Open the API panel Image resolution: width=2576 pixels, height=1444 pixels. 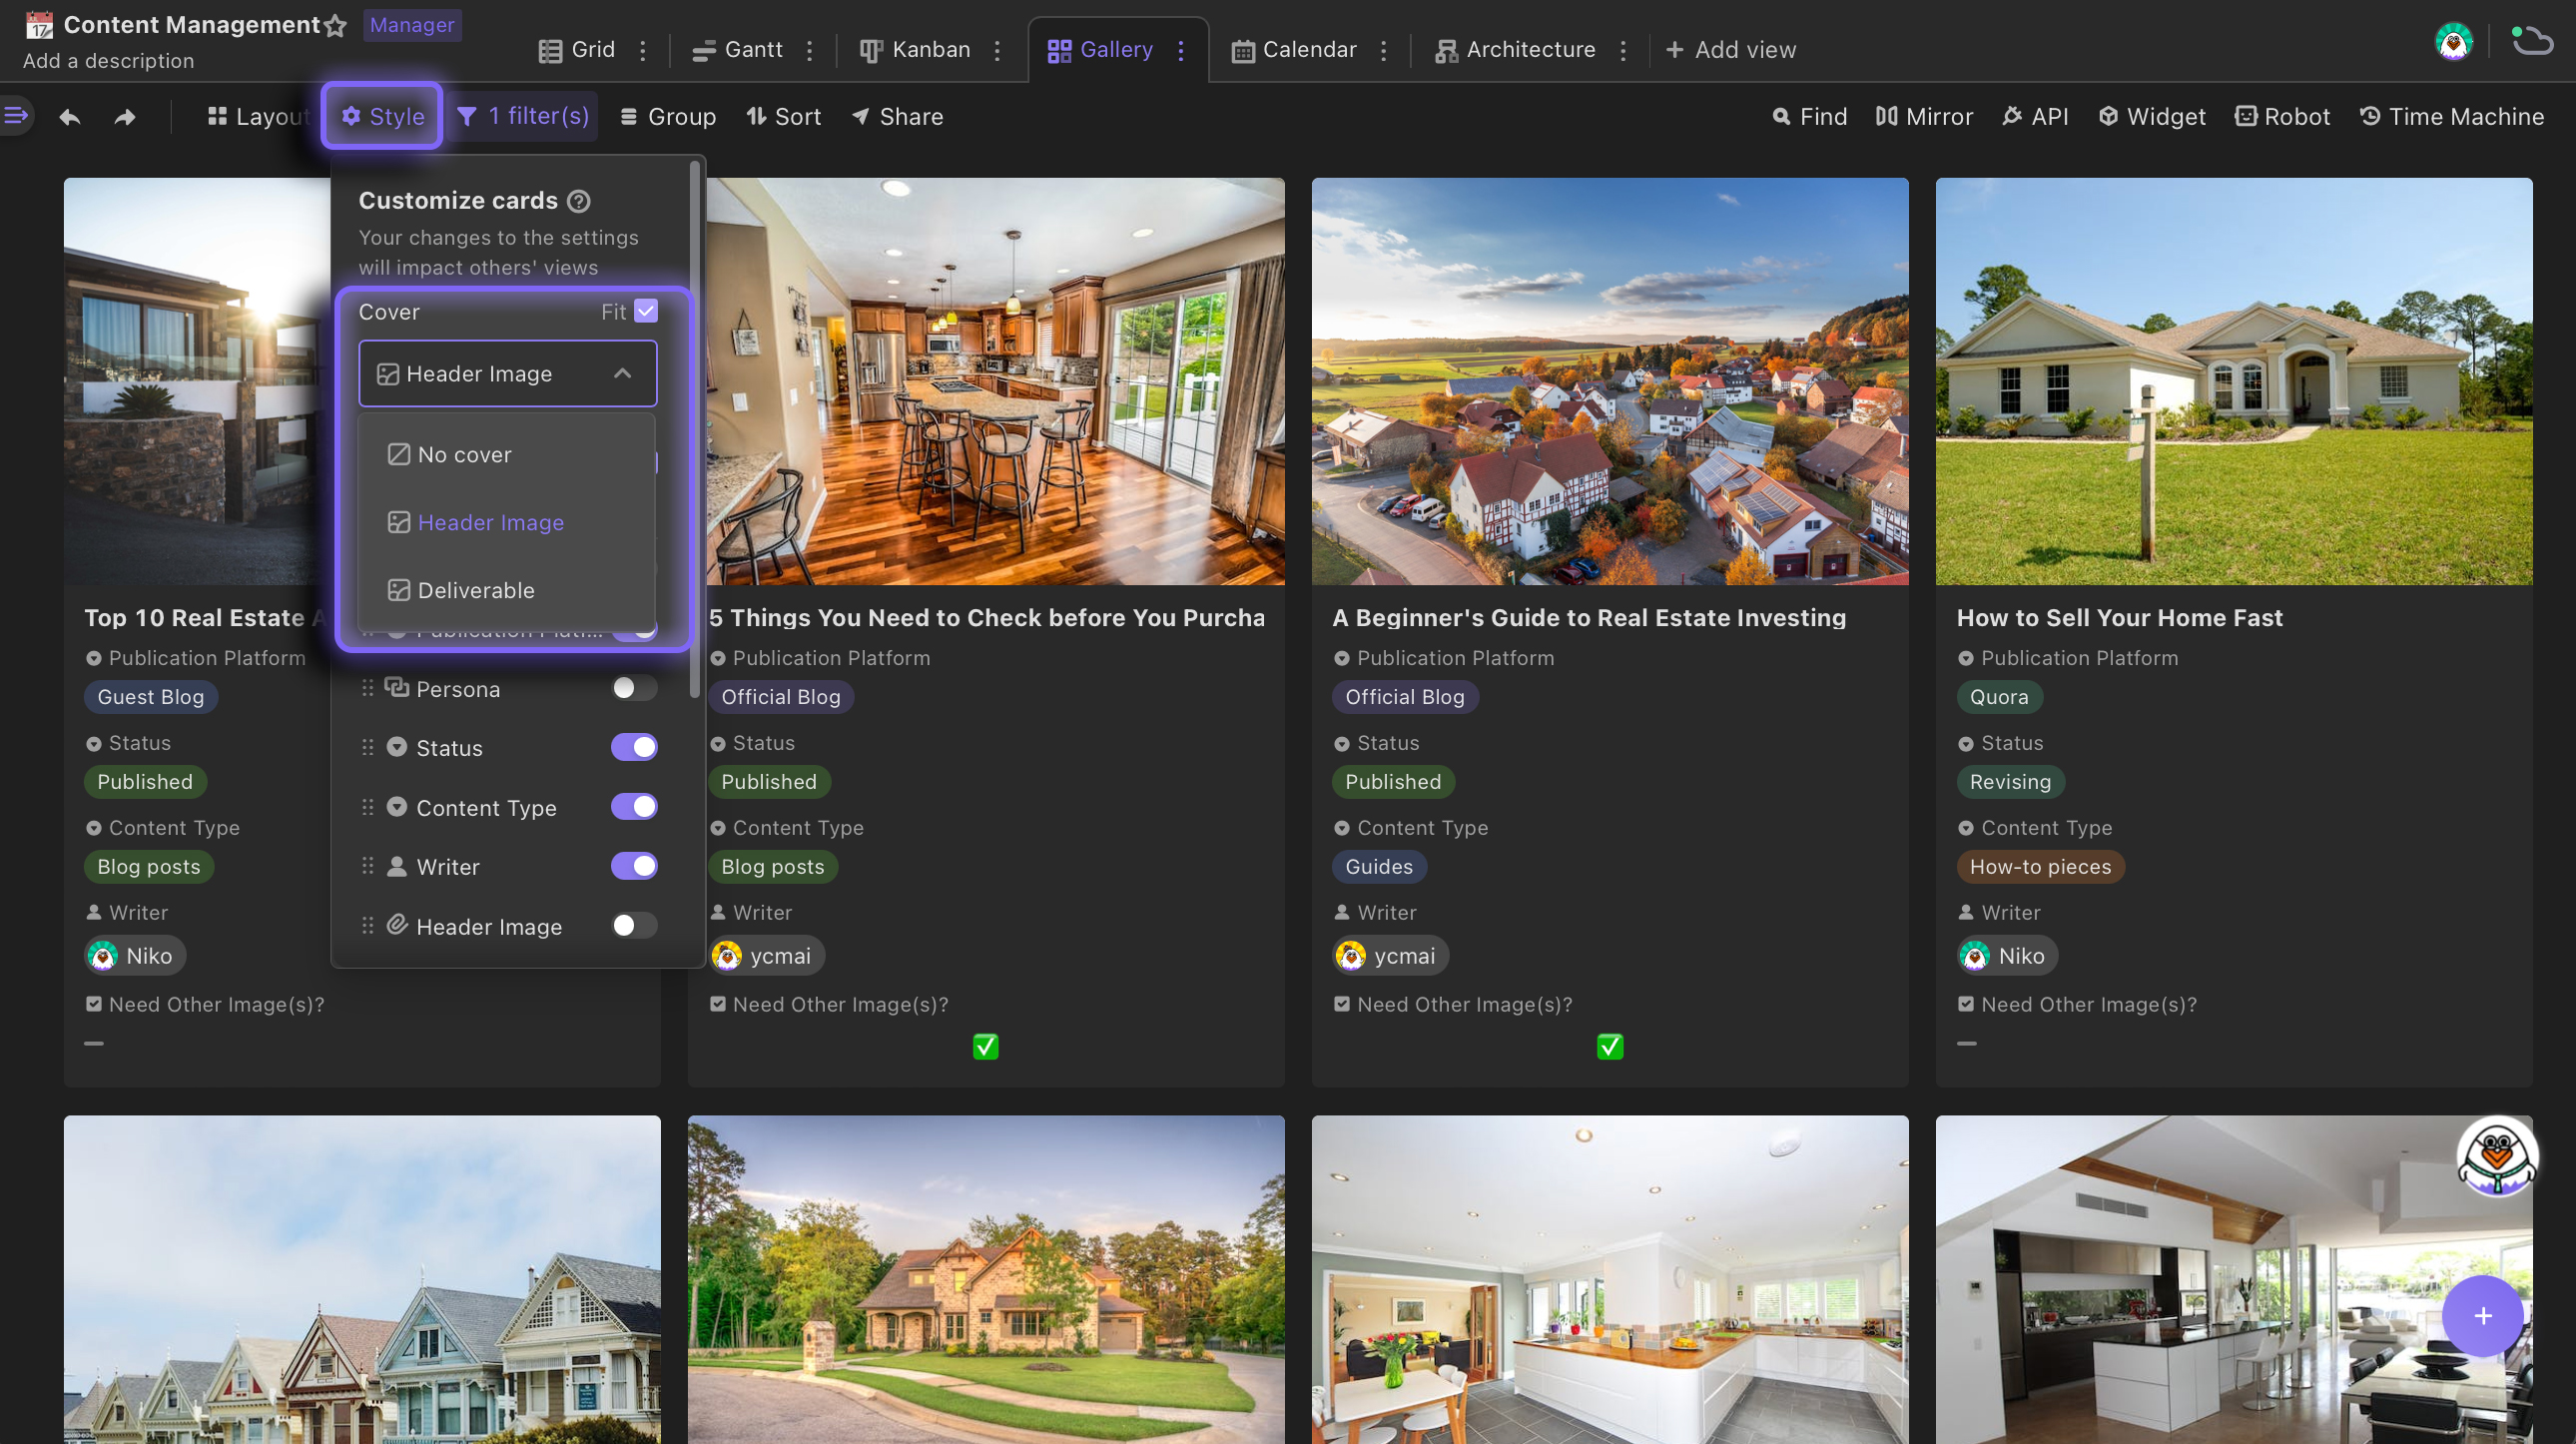coord(2035,117)
